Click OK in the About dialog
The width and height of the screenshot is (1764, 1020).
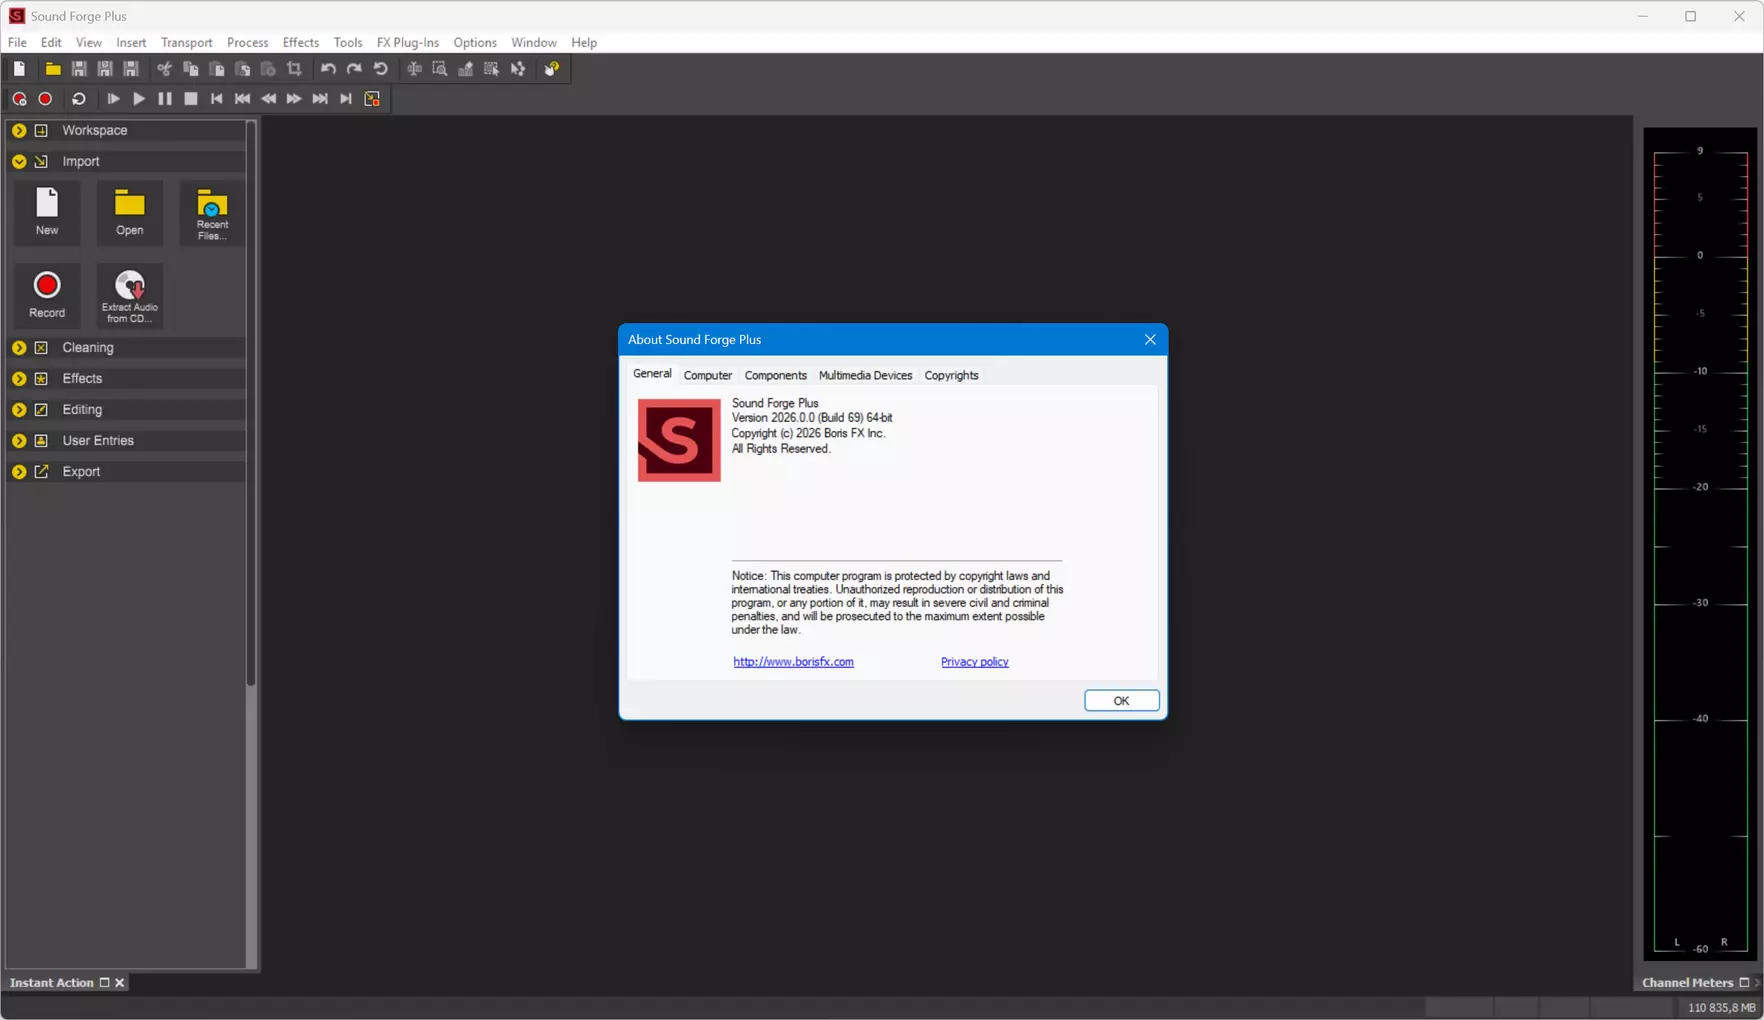pyautogui.click(x=1121, y=701)
